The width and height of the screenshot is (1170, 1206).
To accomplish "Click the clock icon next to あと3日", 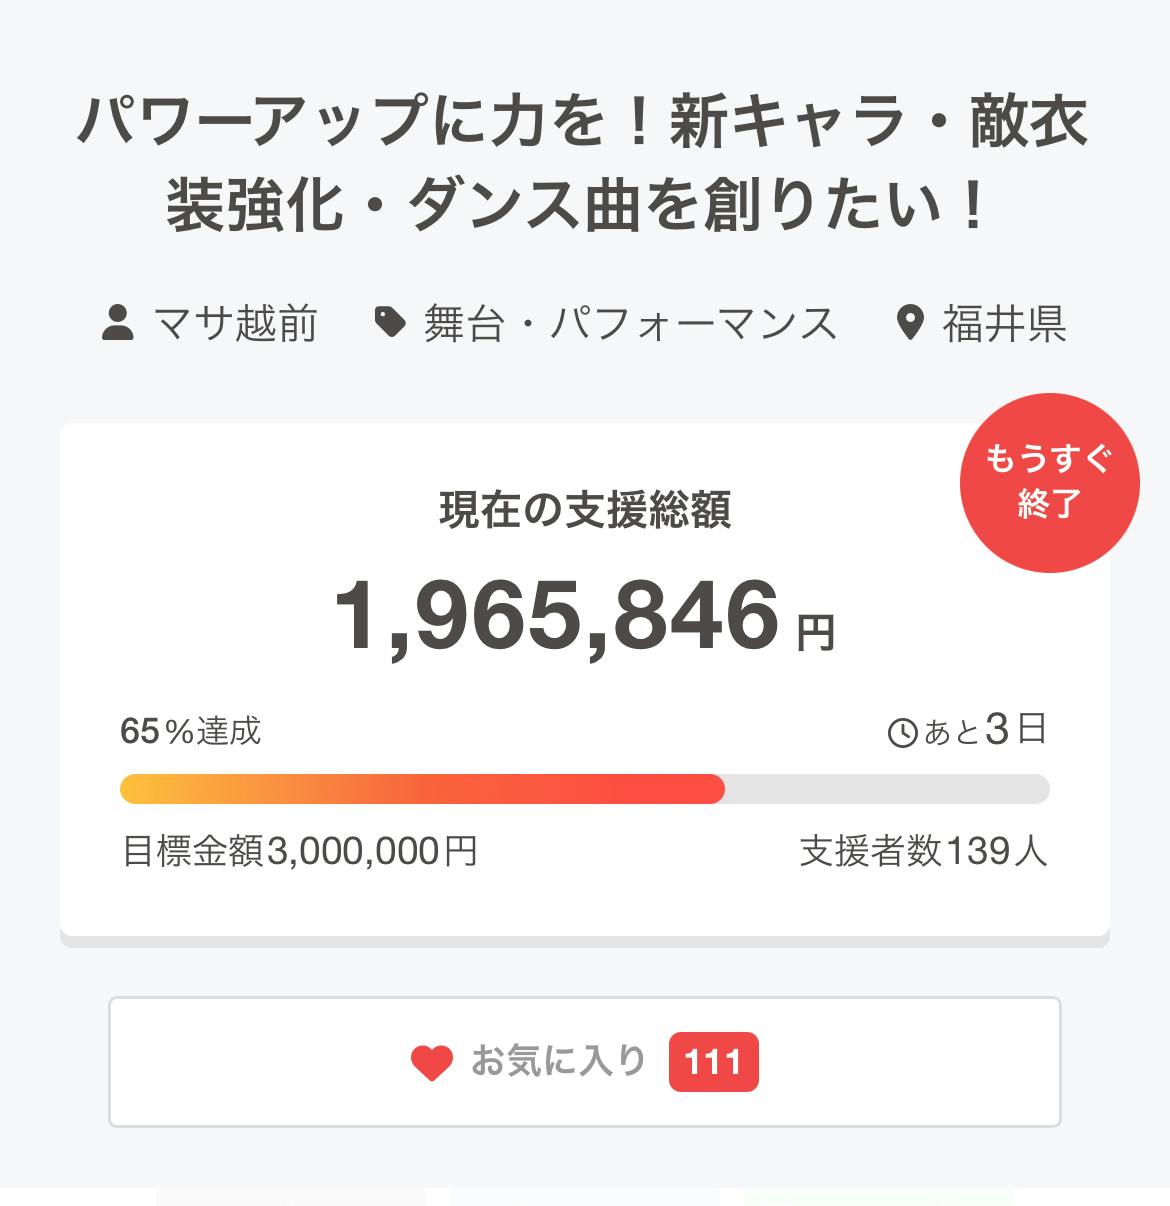I will coord(902,733).
